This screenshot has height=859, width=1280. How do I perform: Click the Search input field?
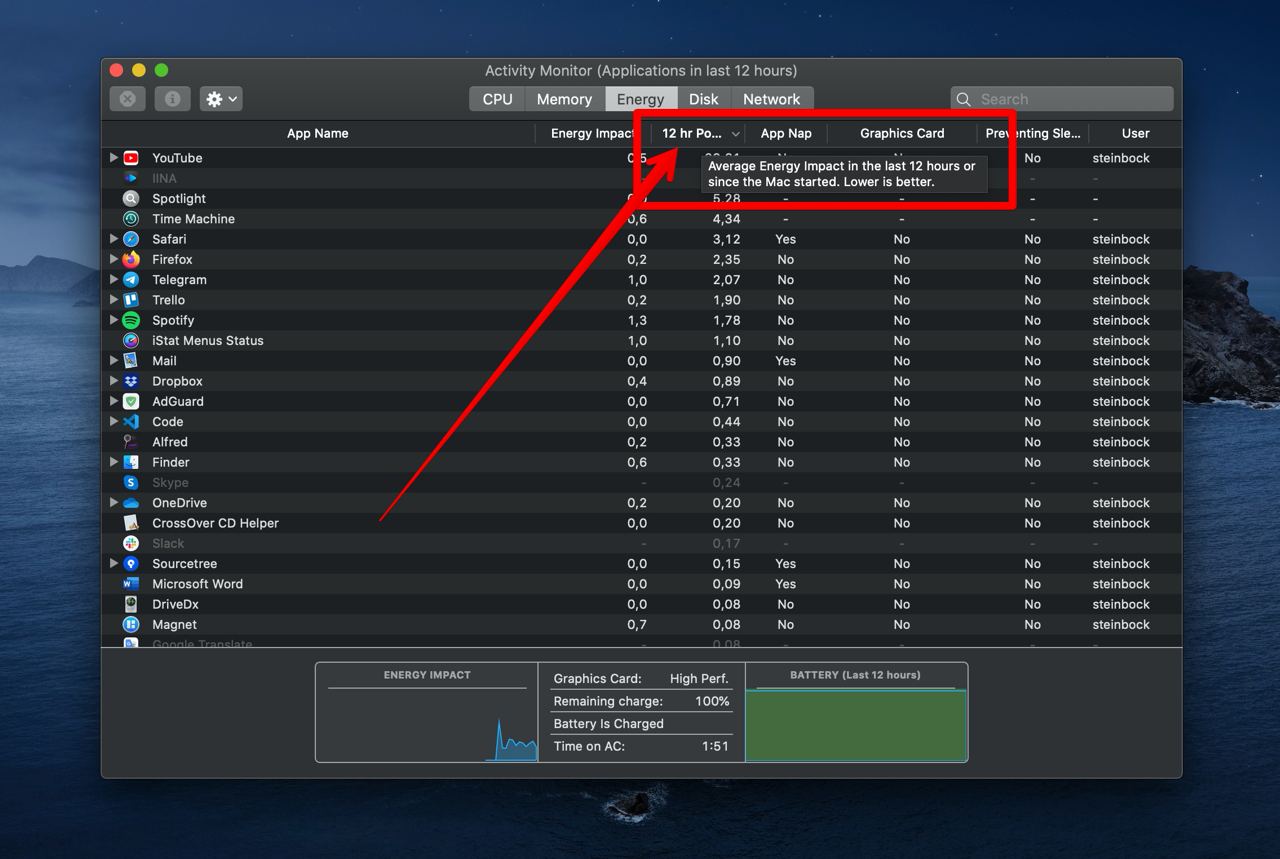point(1062,99)
